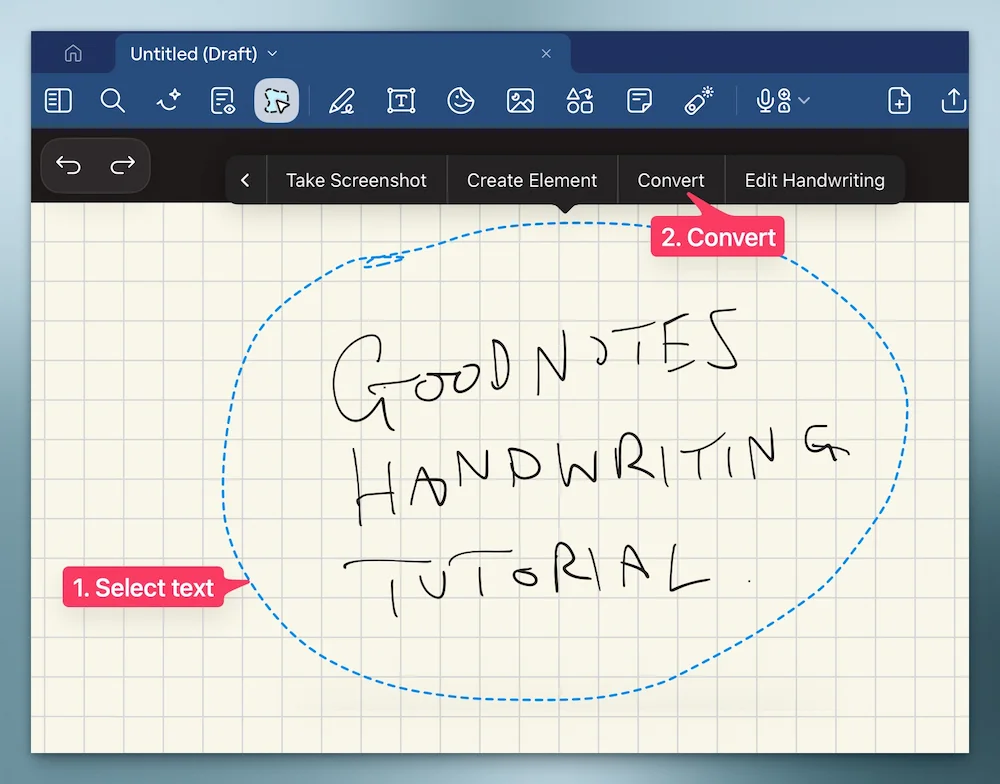The height and width of the screenshot is (784, 1000).
Task: Insert a text box
Action: [400, 100]
